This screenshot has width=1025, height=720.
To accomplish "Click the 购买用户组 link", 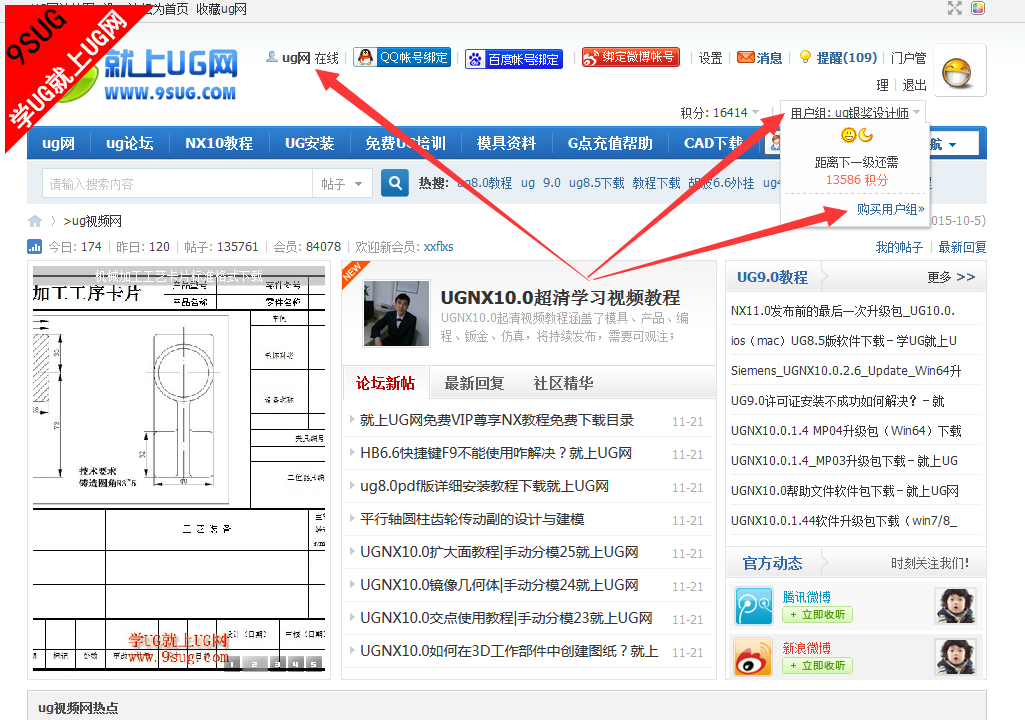I will coord(890,209).
